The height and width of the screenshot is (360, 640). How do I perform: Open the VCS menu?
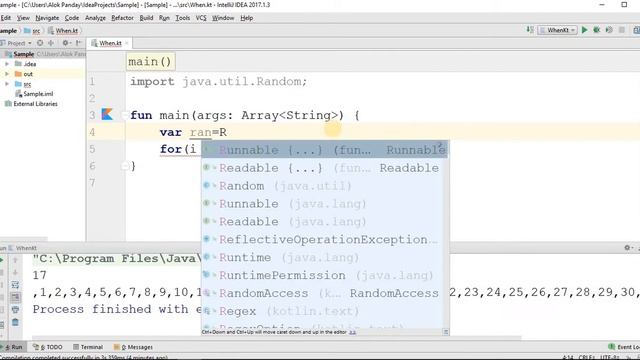click(x=201, y=18)
